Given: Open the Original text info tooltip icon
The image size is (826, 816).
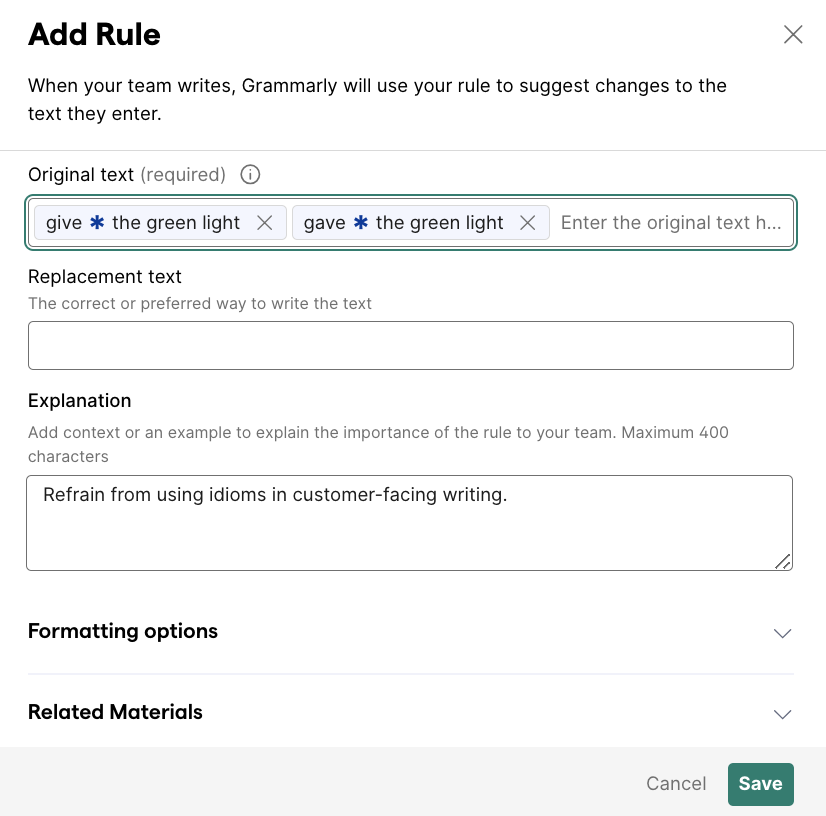Looking at the screenshot, I should tap(250, 174).
